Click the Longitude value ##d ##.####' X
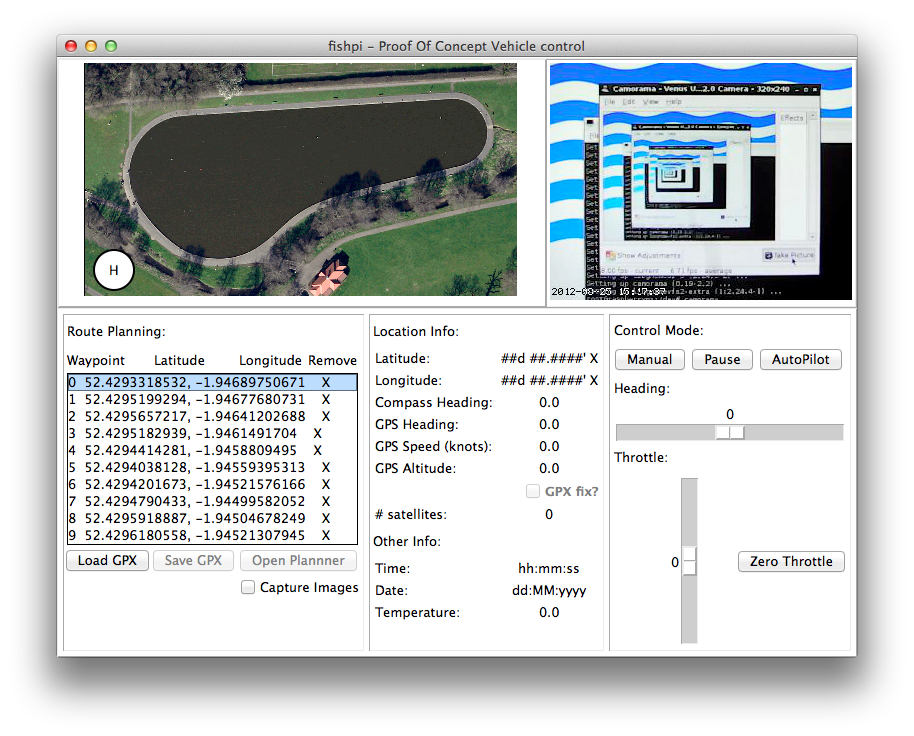This screenshot has width=914, height=736. (549, 380)
